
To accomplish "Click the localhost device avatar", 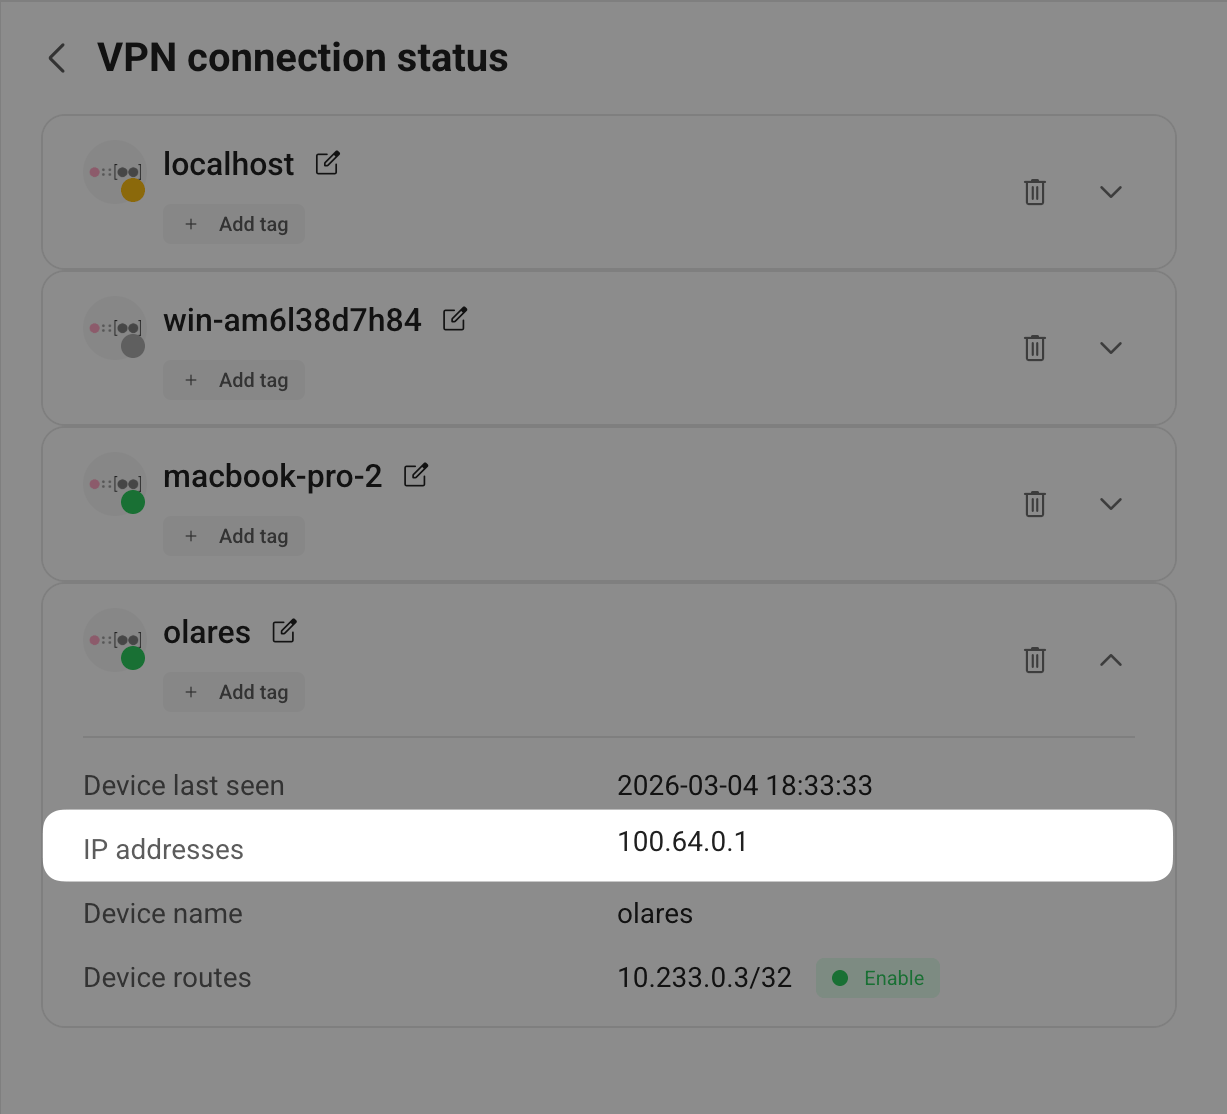I will 115,171.
